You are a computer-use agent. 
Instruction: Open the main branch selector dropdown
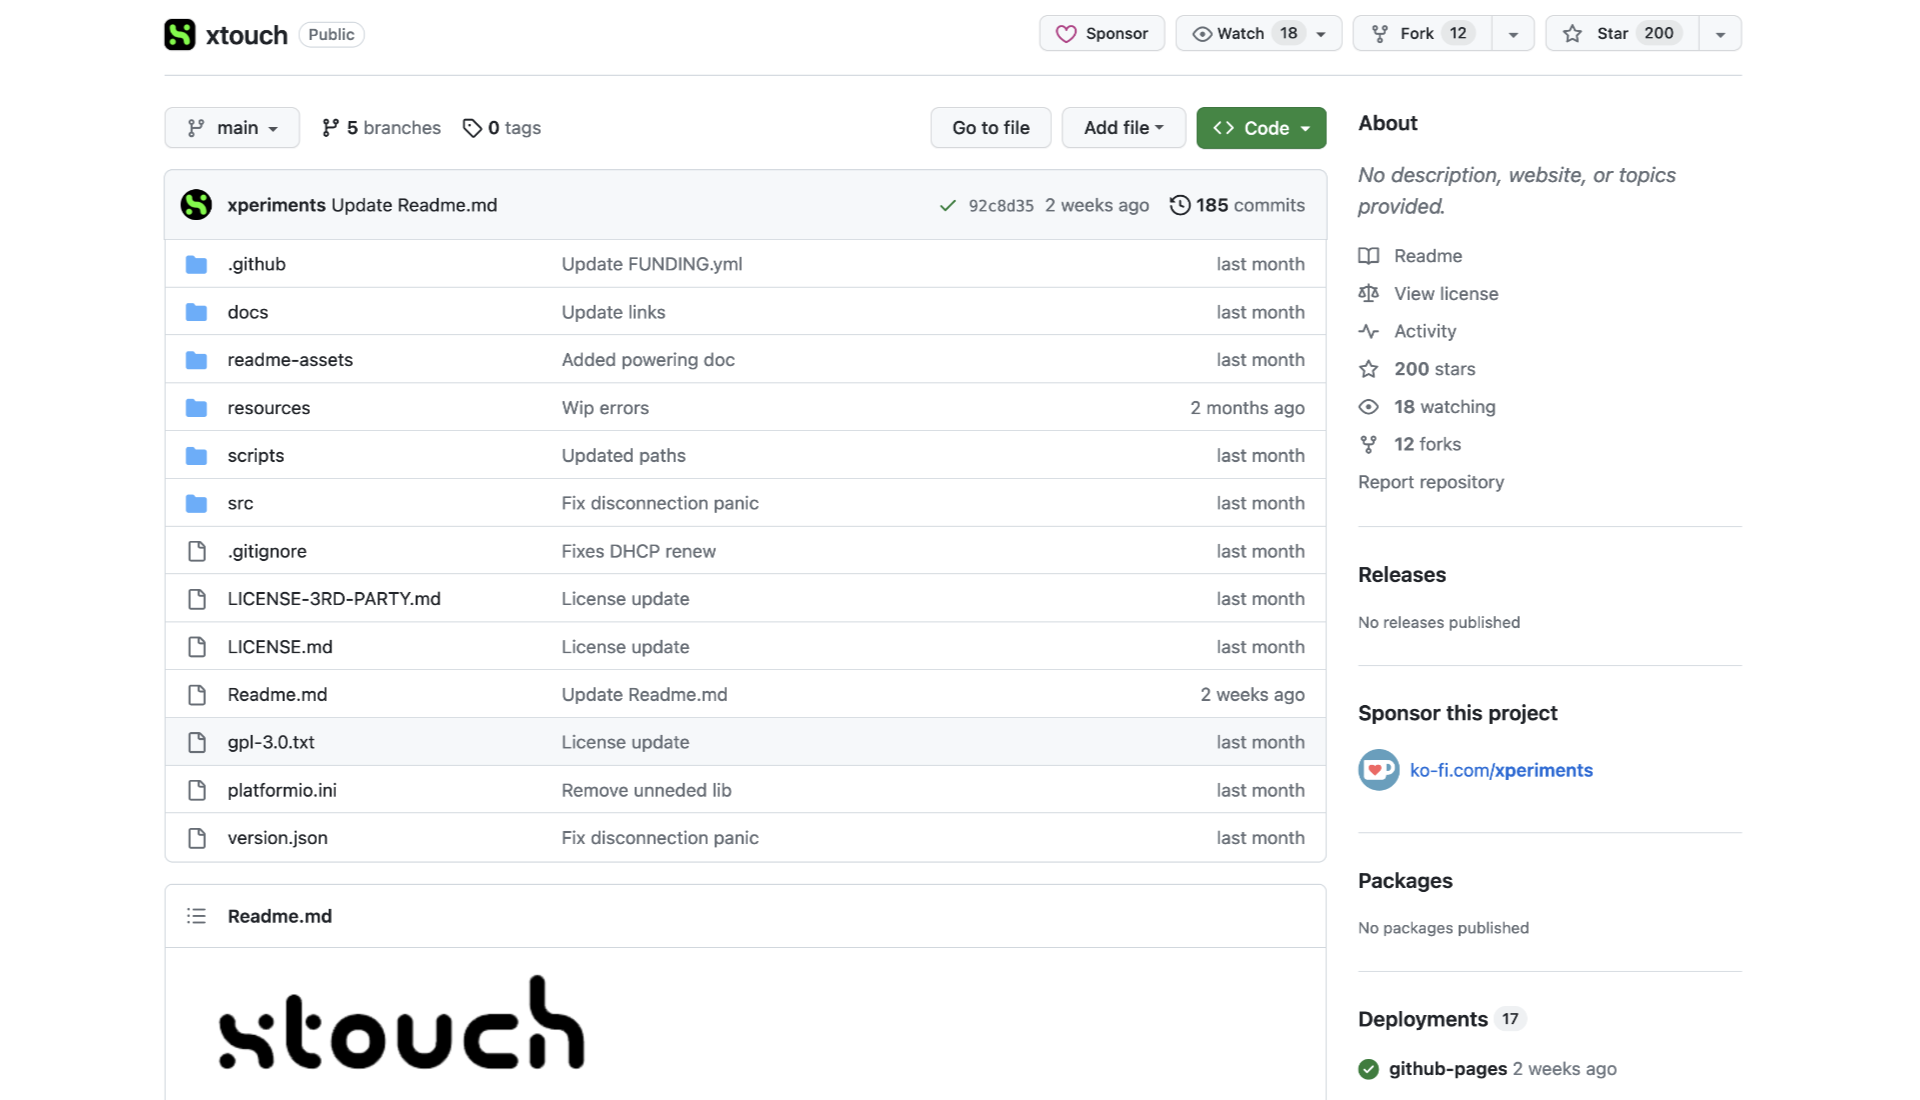(232, 128)
